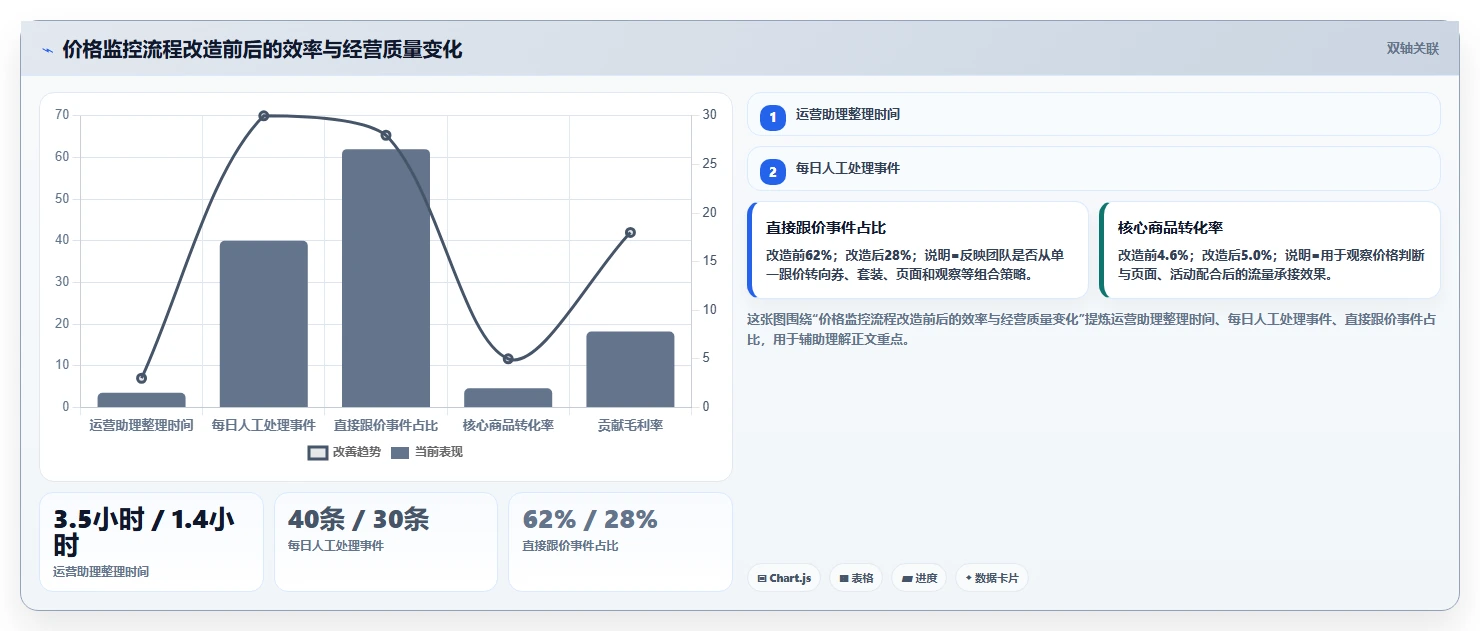Click the x-axis label 核心商品转化率
This screenshot has height=631, width=1480.
tap(508, 425)
